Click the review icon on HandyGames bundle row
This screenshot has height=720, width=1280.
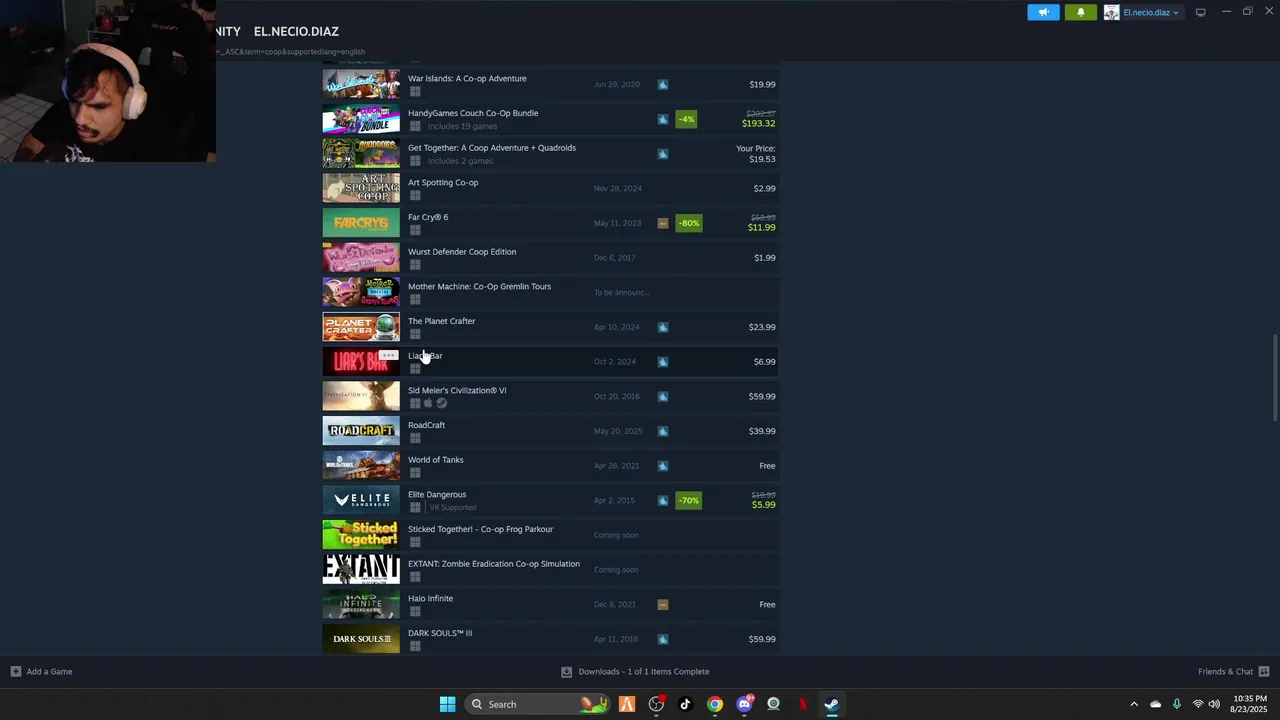(x=663, y=119)
